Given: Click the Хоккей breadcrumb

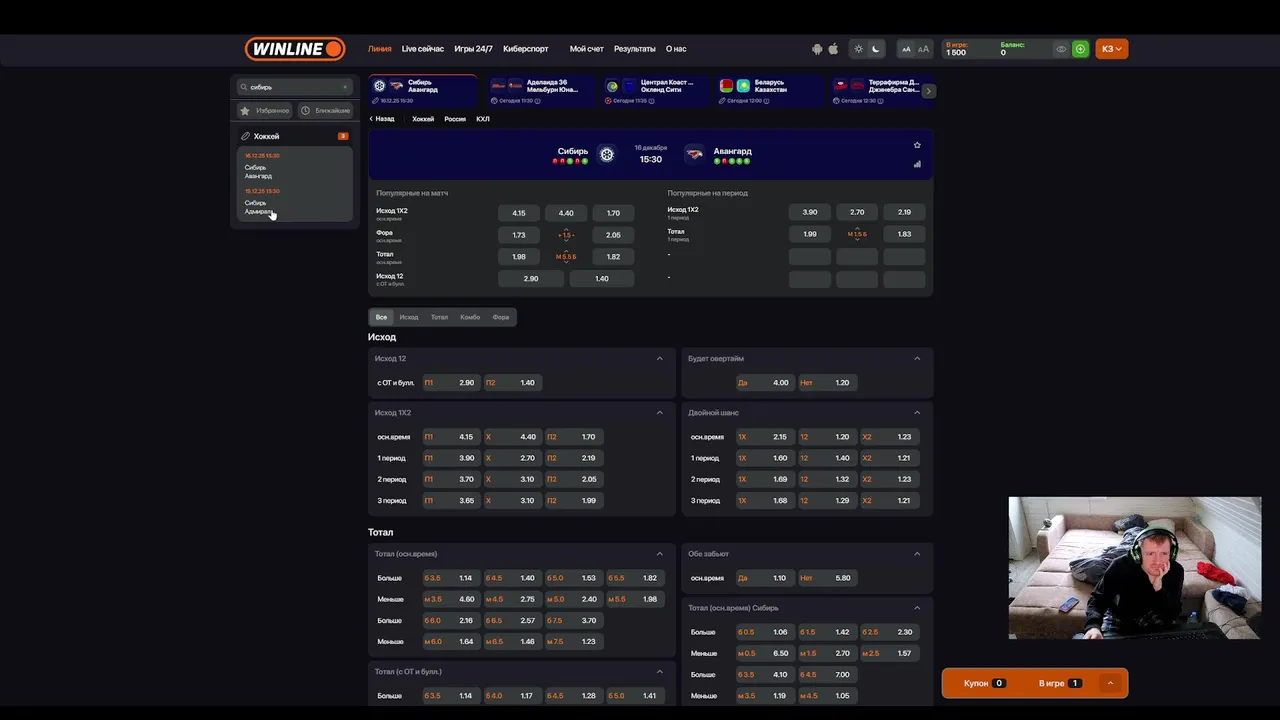Looking at the screenshot, I should 423,119.
